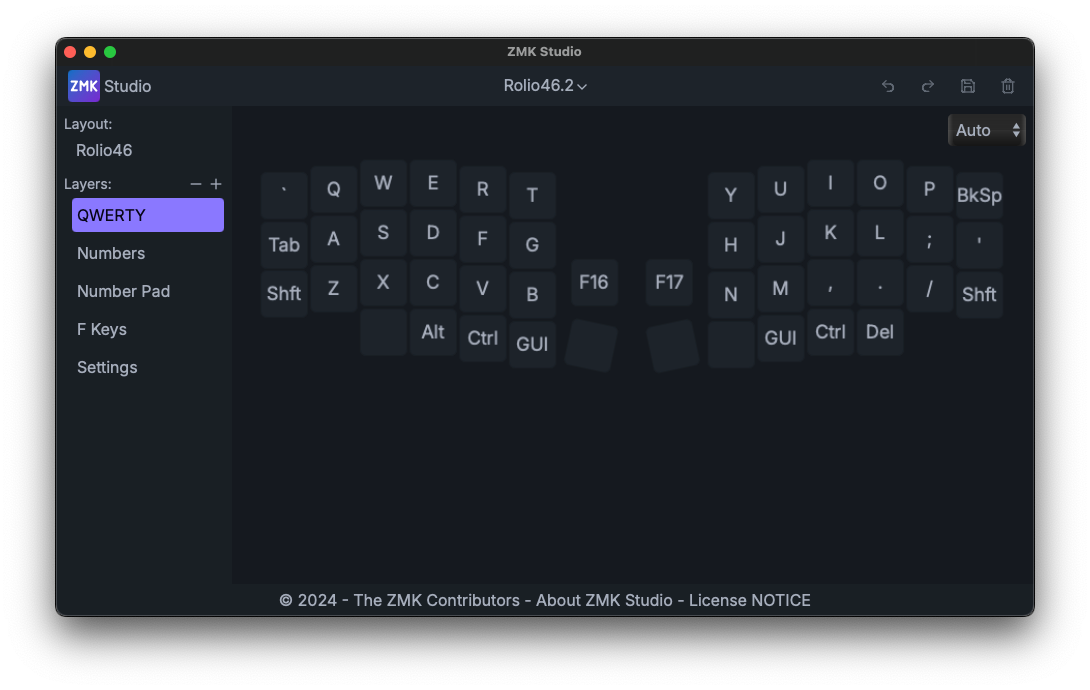Viewport: 1090px width, 690px height.
Task: Select the BkSp key
Action: click(979, 195)
